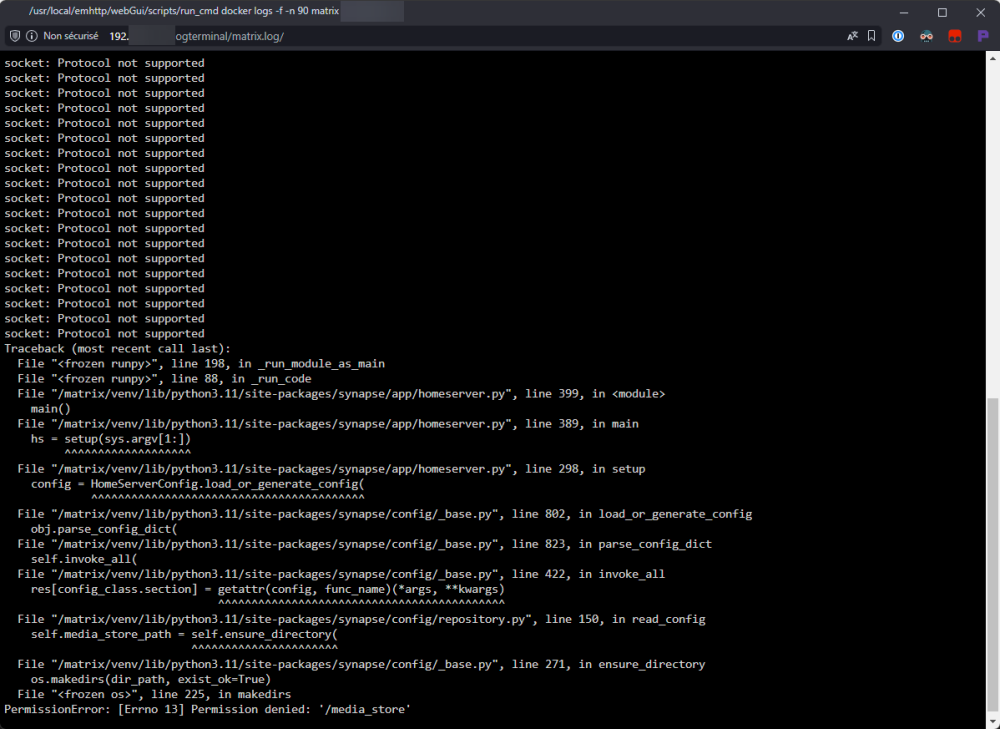Click the PermissionError Errno 13 line
The image size is (1000, 729).
click(x=207, y=709)
